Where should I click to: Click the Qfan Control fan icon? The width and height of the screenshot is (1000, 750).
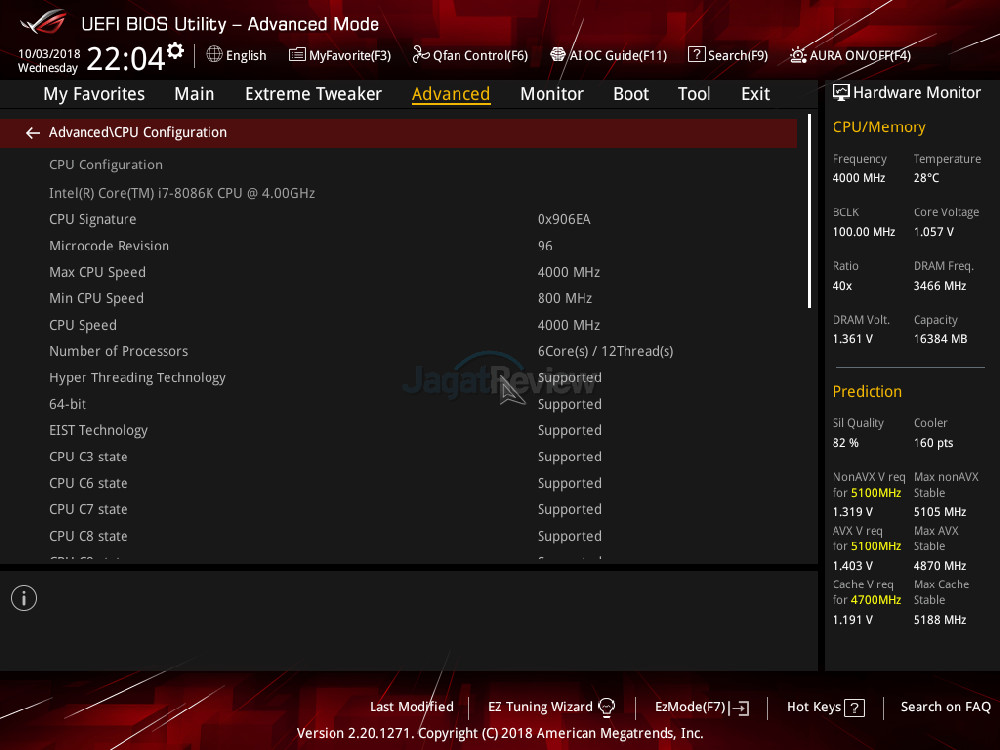point(421,55)
